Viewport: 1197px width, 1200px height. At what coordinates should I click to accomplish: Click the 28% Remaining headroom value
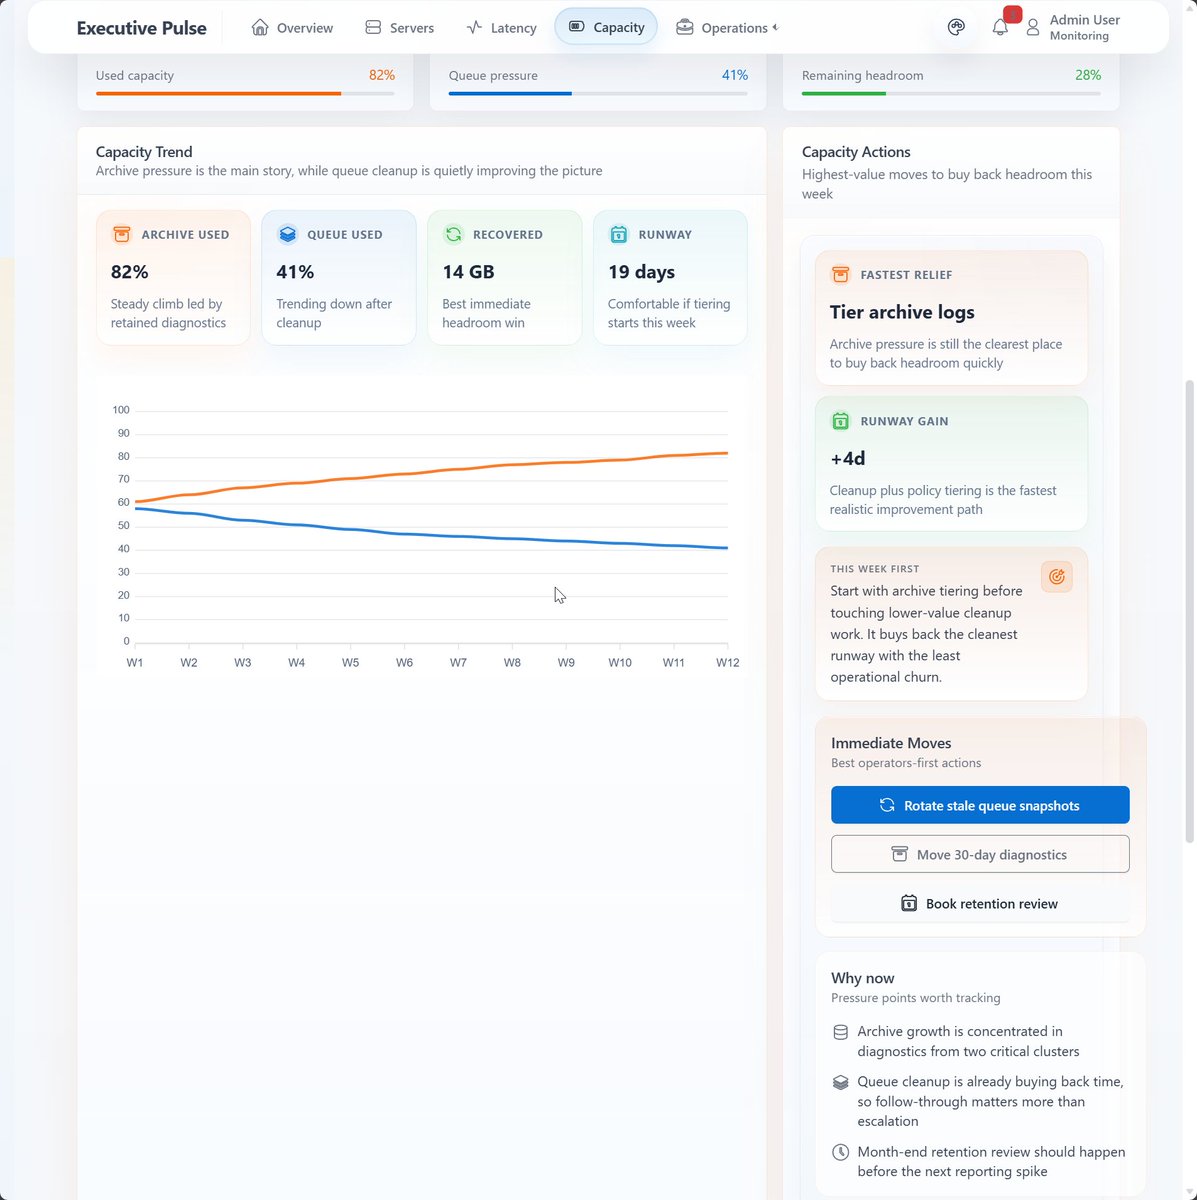click(1088, 75)
